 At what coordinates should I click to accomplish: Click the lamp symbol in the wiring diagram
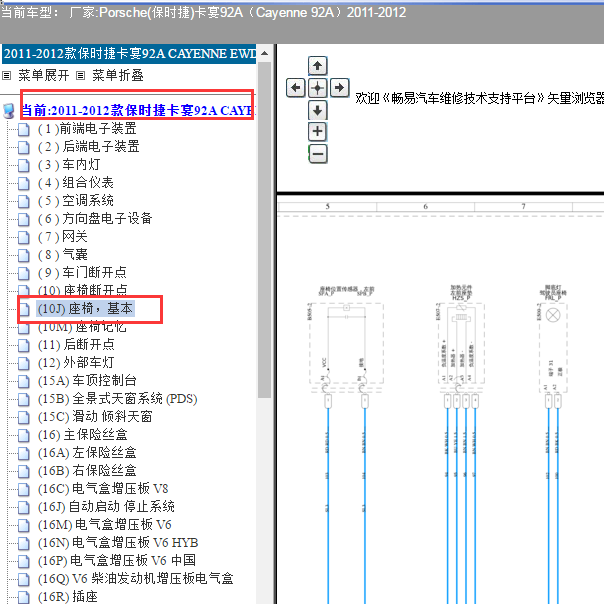[553, 315]
